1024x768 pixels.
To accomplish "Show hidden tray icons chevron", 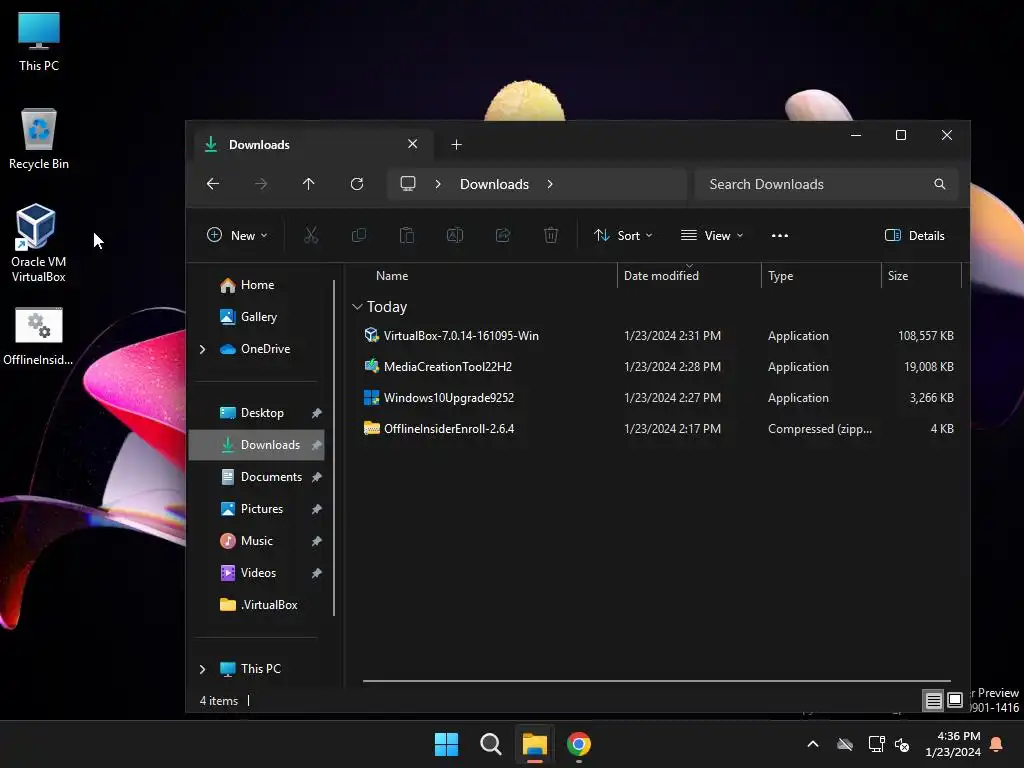I will (813, 744).
